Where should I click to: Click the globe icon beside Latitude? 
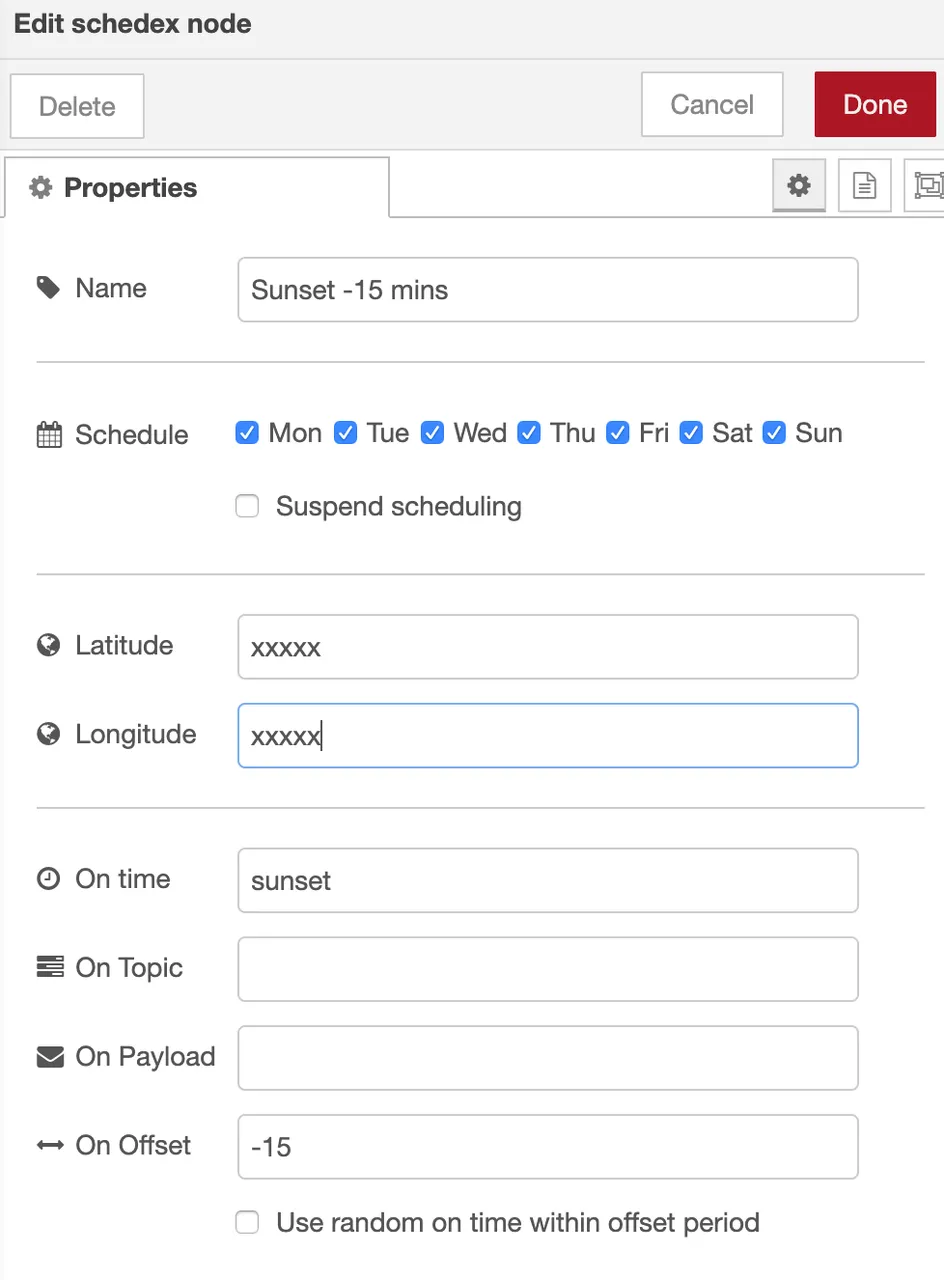click(48, 646)
